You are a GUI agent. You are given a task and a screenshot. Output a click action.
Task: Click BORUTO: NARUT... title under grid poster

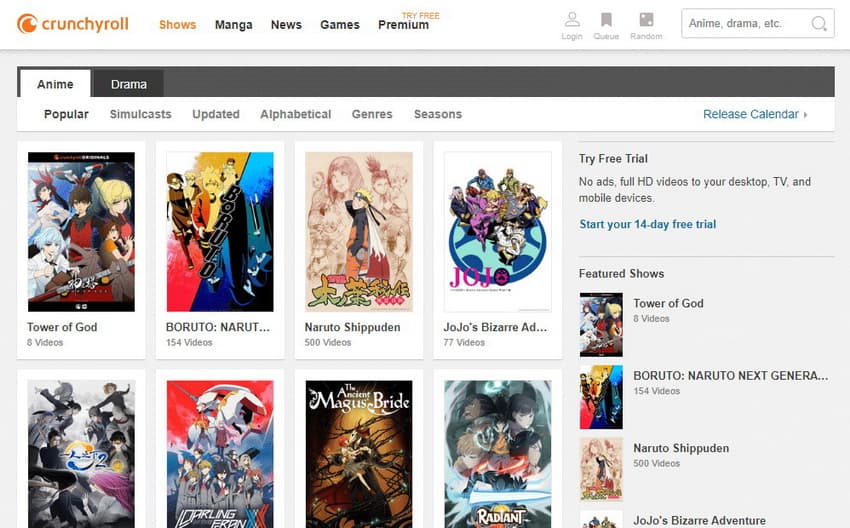217,327
